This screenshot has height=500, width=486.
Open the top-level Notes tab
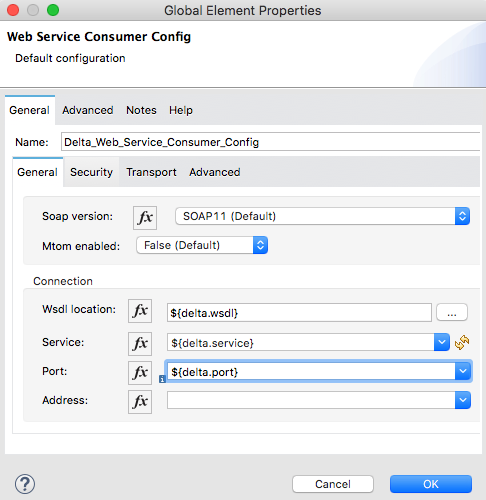(x=141, y=110)
